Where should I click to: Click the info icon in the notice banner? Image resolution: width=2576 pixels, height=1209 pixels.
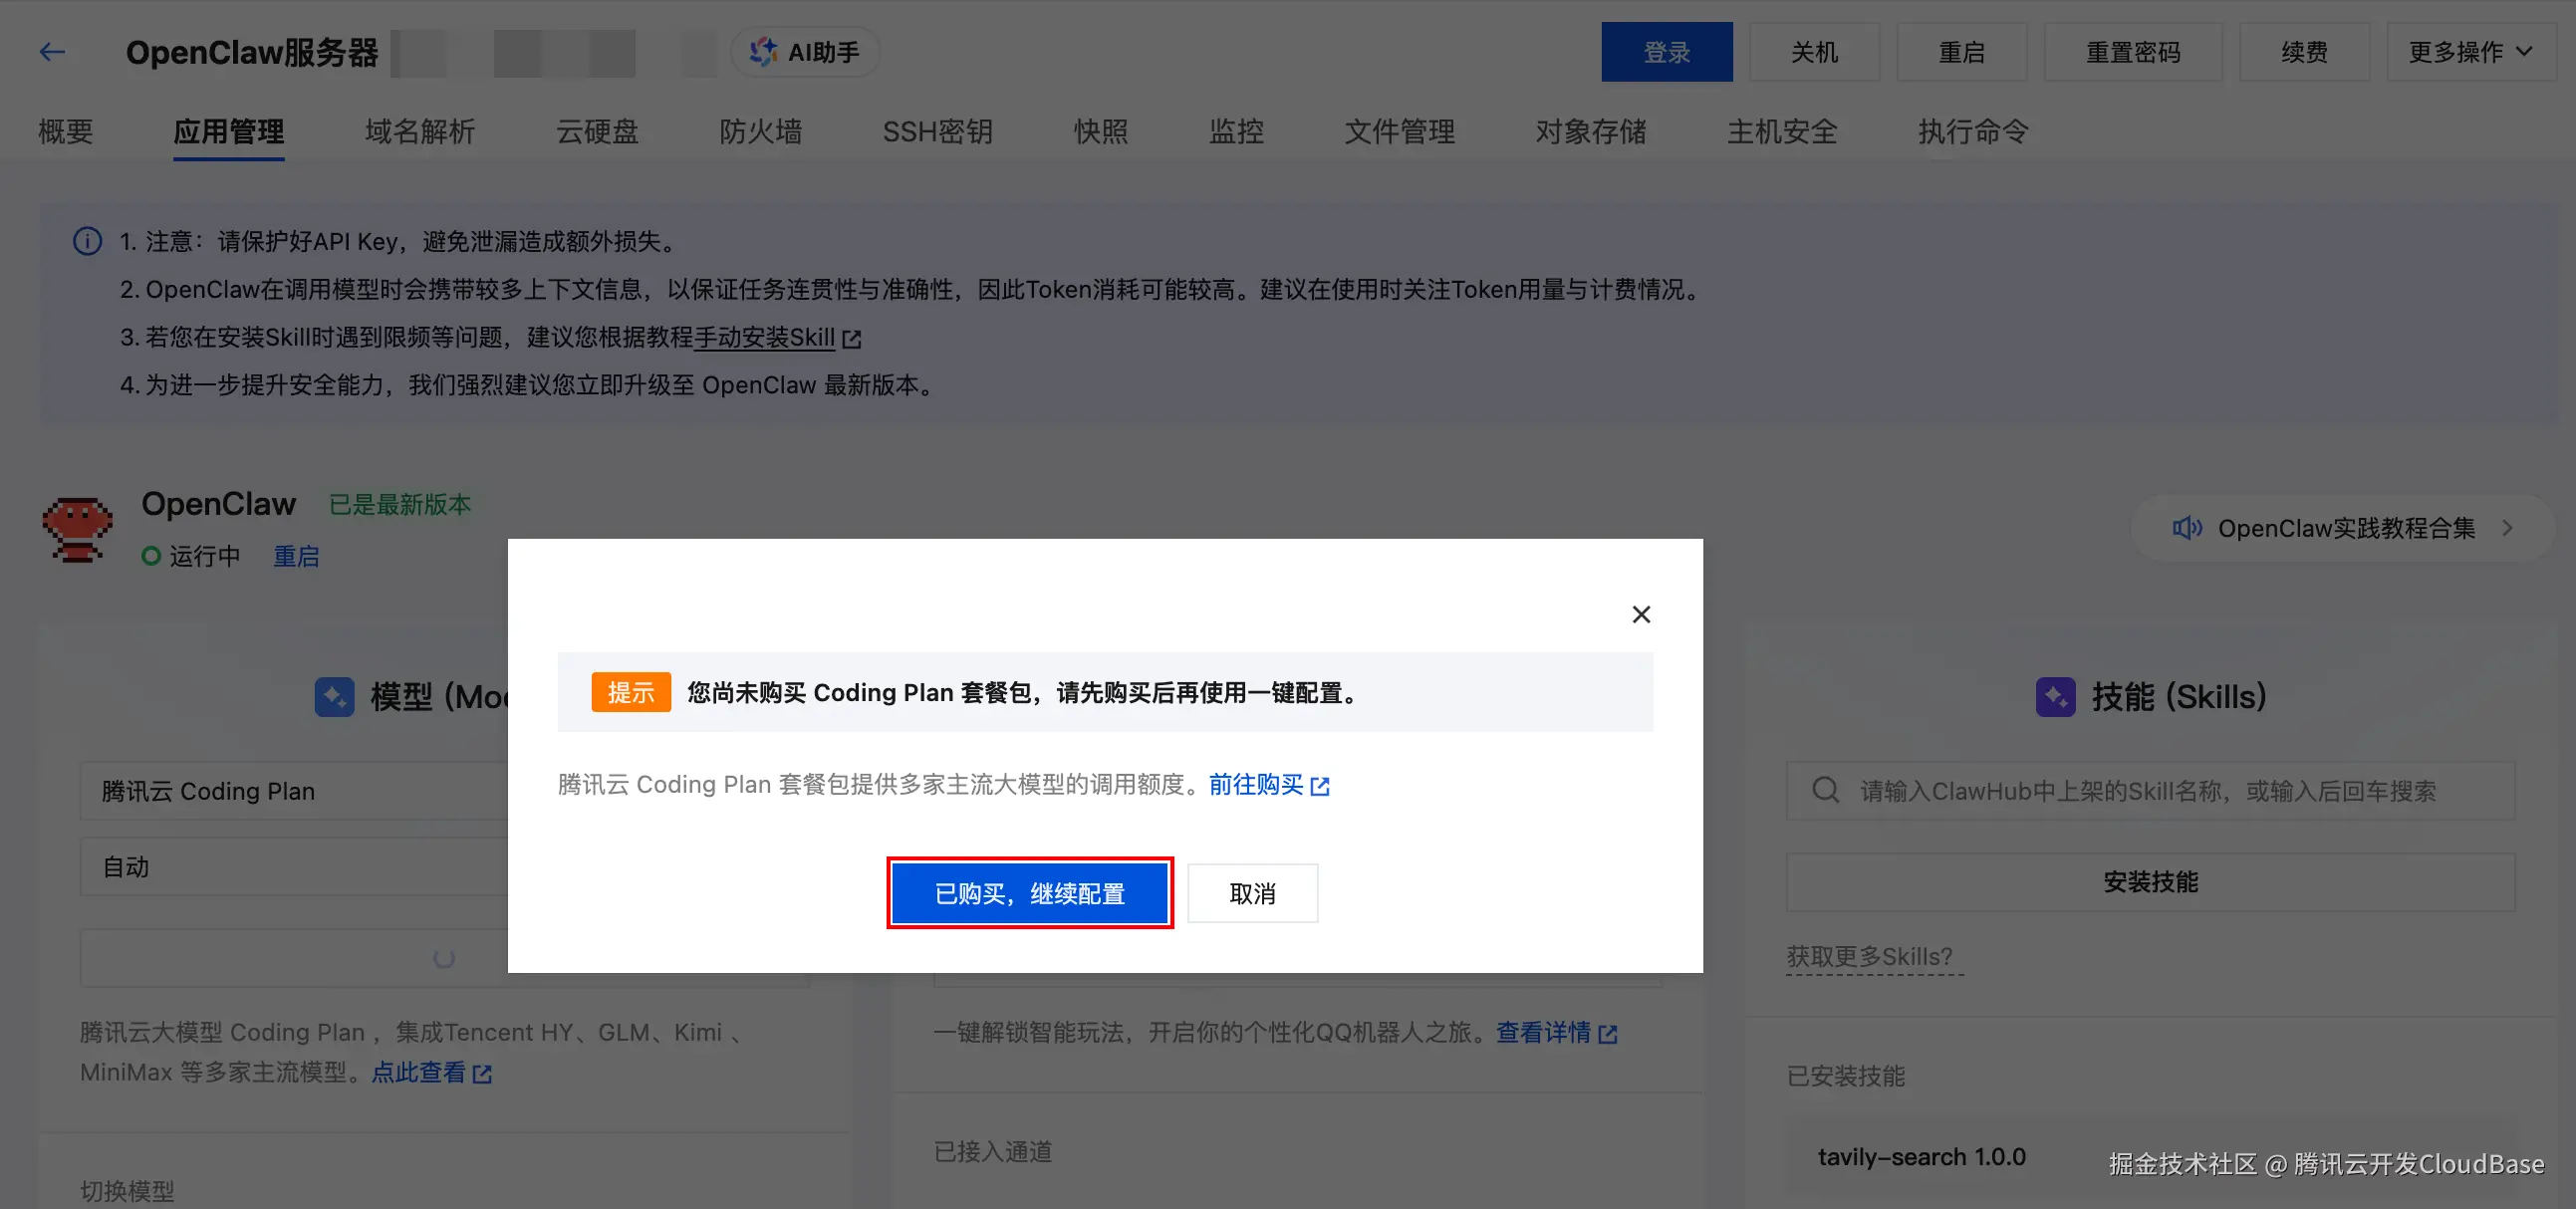pyautogui.click(x=87, y=241)
